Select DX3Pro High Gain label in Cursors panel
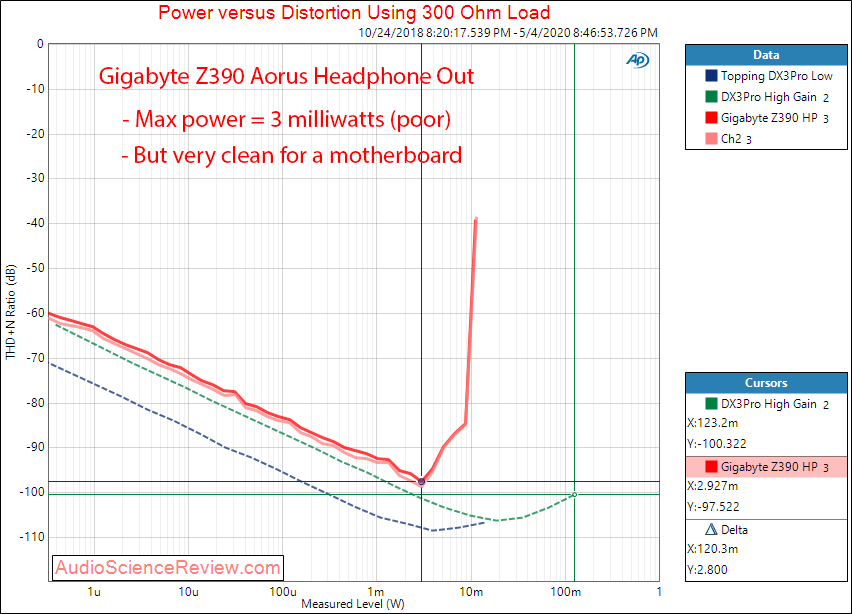Image resolution: width=852 pixels, height=614 pixels. point(769,404)
